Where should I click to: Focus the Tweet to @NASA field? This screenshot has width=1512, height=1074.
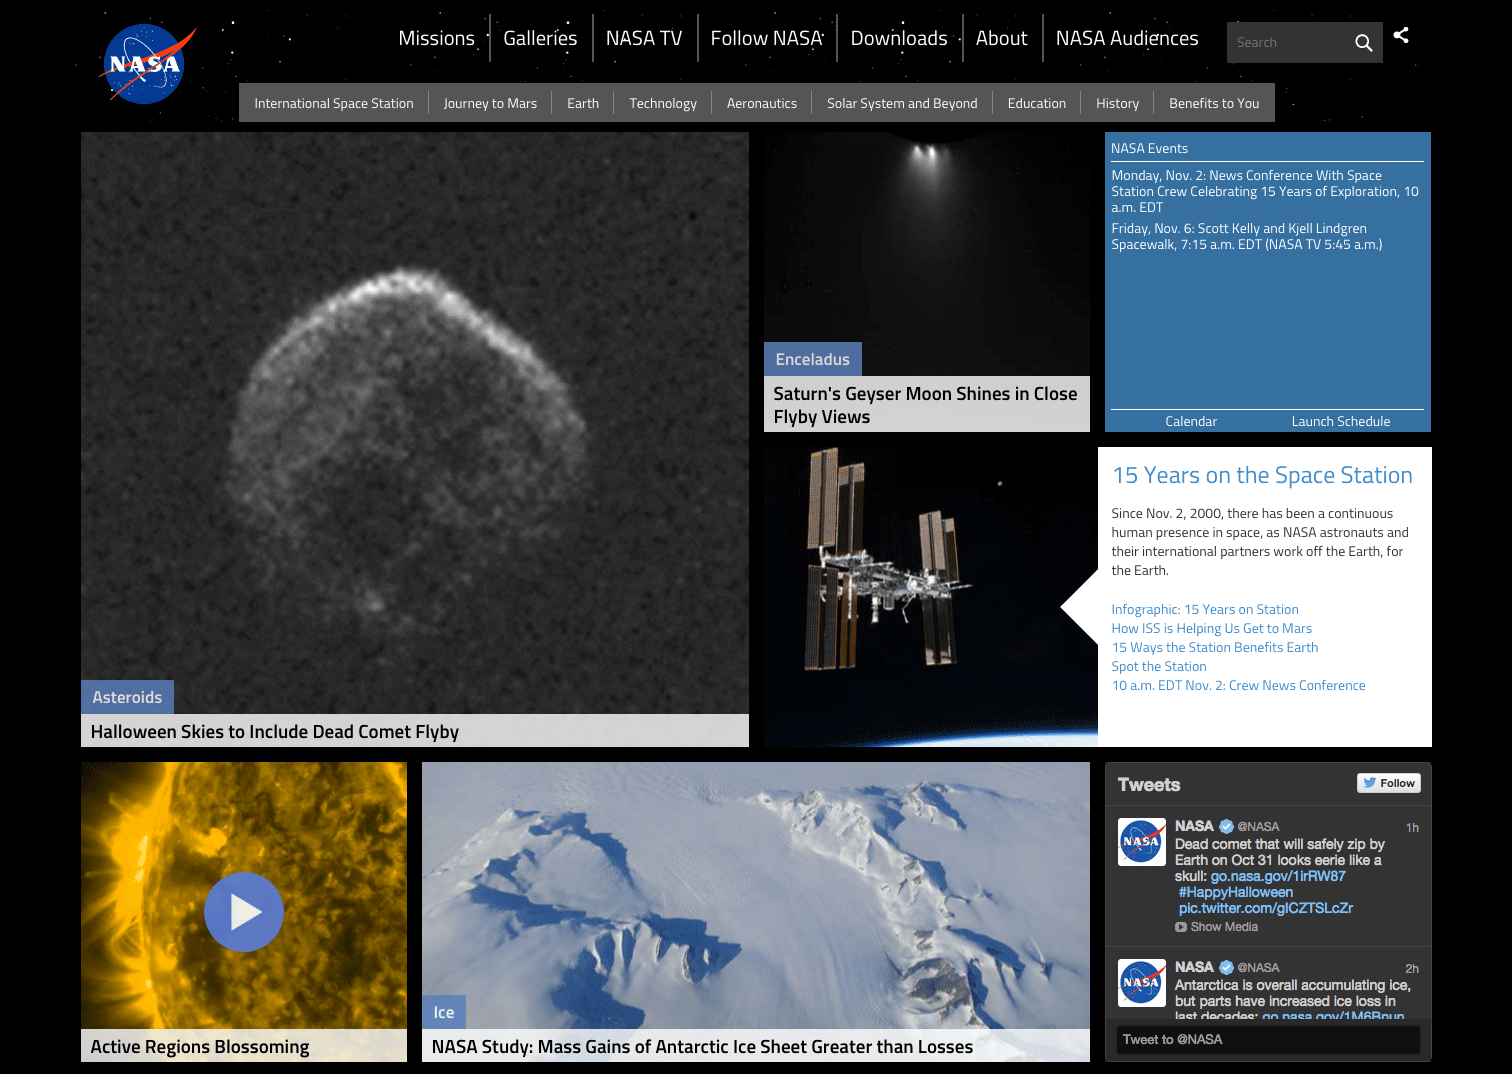tap(1268, 1039)
